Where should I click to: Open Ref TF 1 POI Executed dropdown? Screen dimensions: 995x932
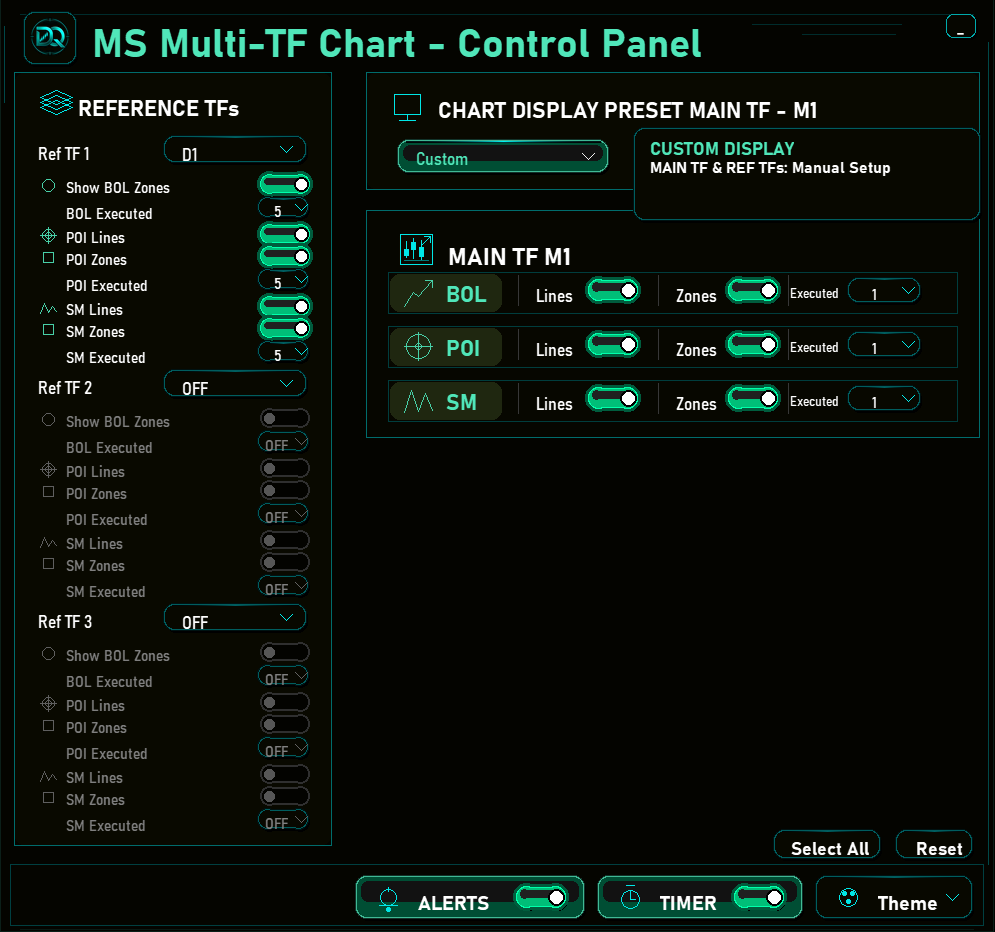tap(283, 280)
